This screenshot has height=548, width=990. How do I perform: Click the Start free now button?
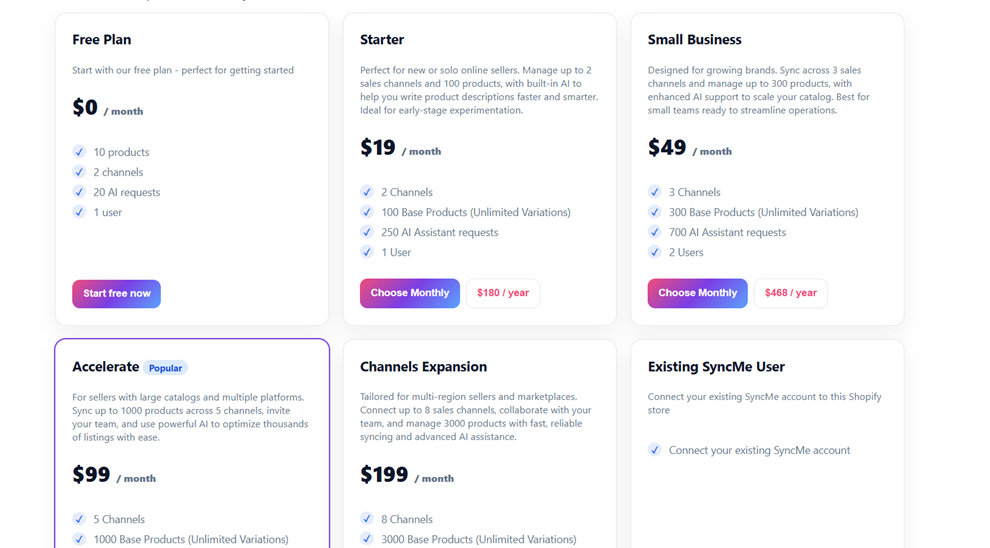116,293
